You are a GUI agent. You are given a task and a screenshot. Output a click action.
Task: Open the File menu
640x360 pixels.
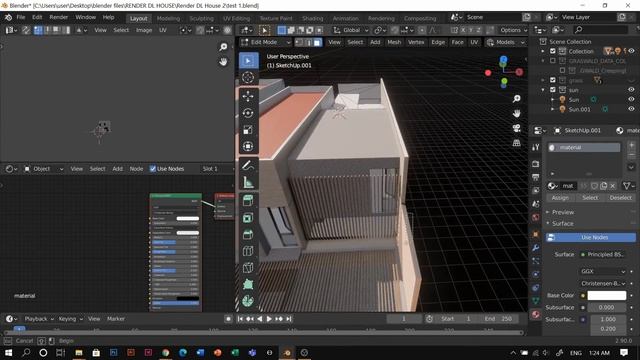pyautogui.click(x=21, y=18)
